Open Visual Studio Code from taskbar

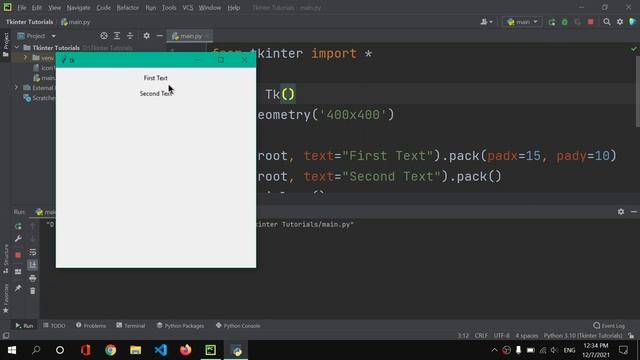[161, 350]
